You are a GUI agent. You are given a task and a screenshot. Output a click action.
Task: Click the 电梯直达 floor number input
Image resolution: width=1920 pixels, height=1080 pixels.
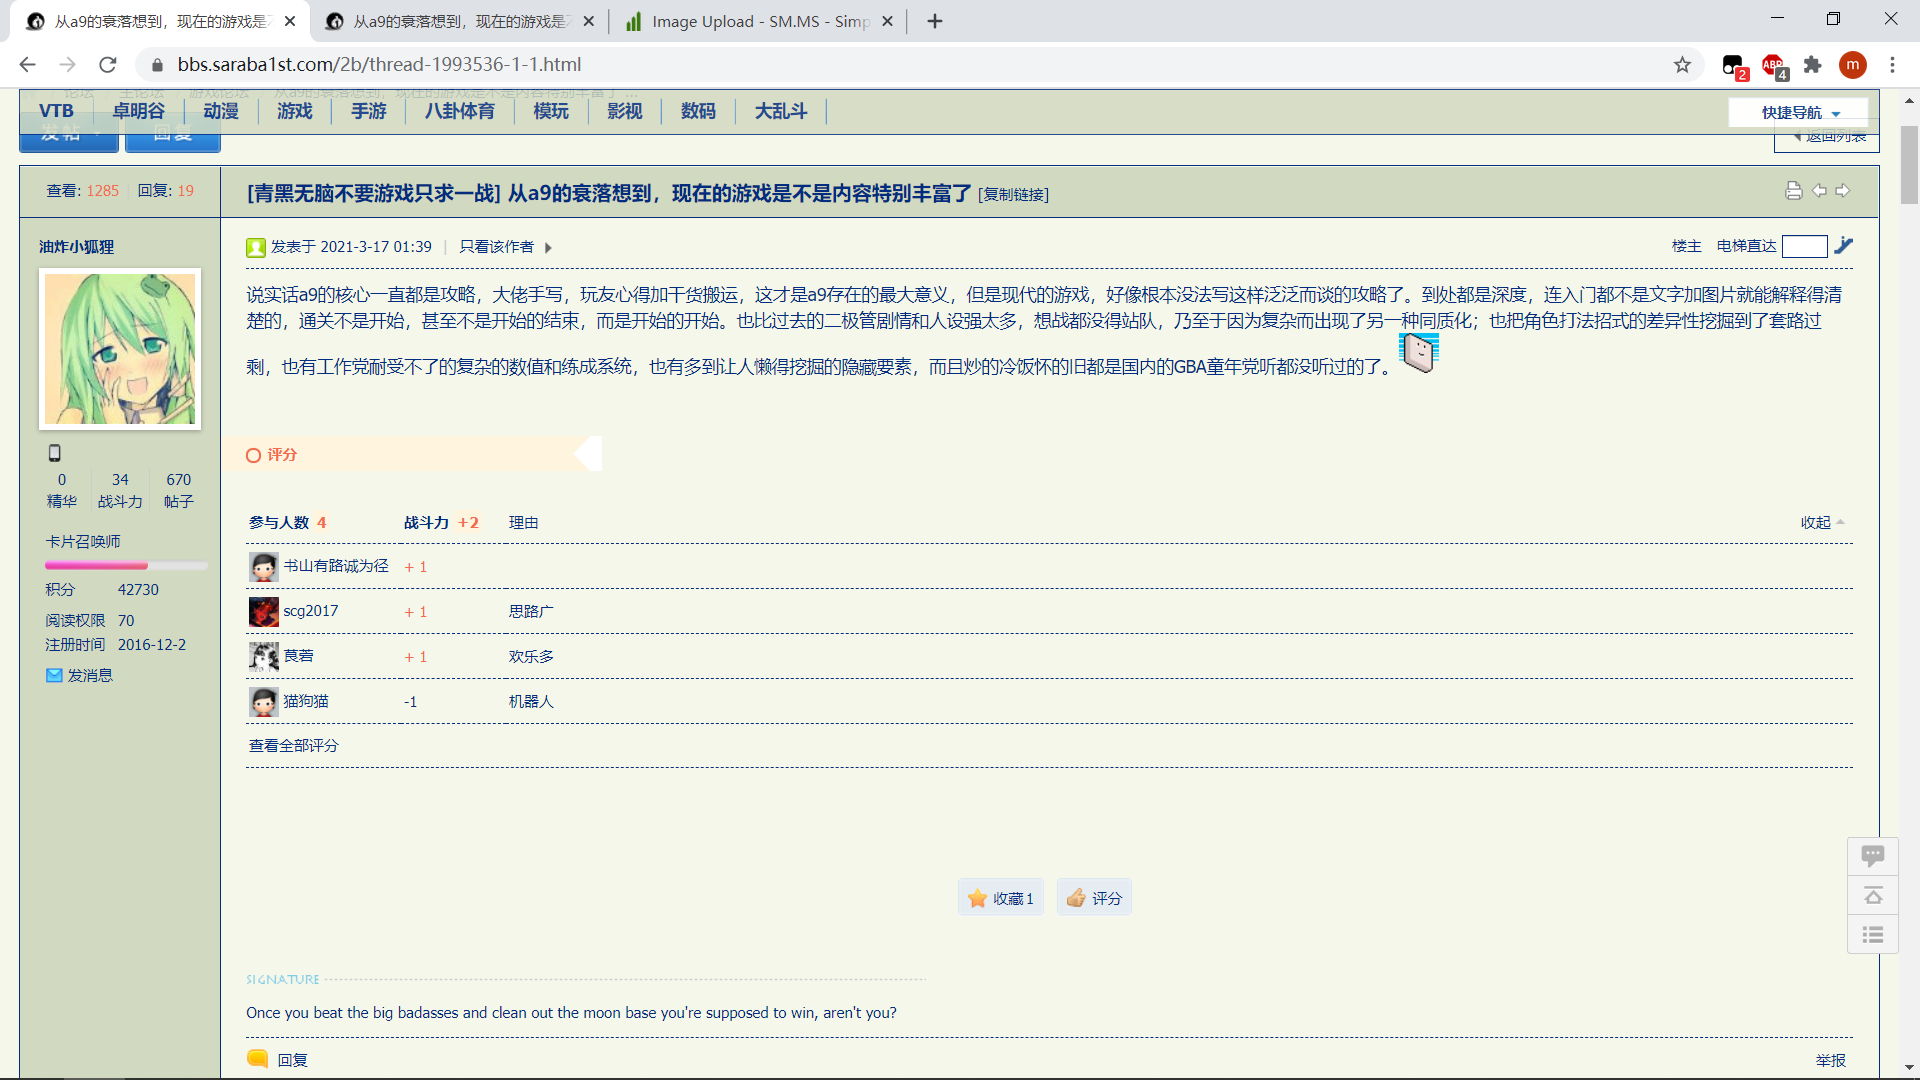pyautogui.click(x=1804, y=247)
